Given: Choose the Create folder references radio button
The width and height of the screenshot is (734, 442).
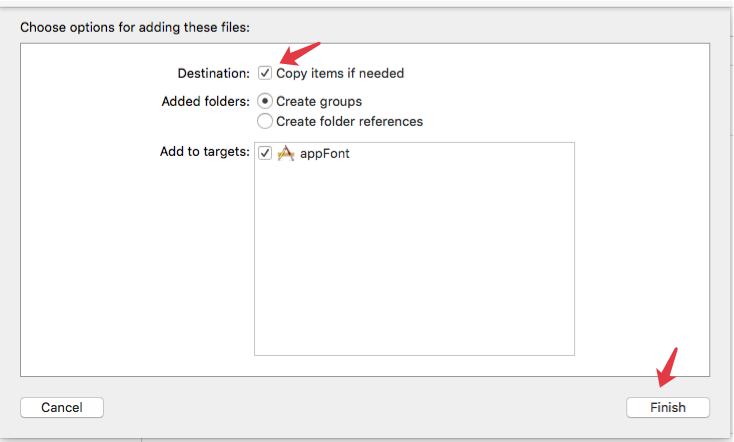Looking at the screenshot, I should point(265,121).
